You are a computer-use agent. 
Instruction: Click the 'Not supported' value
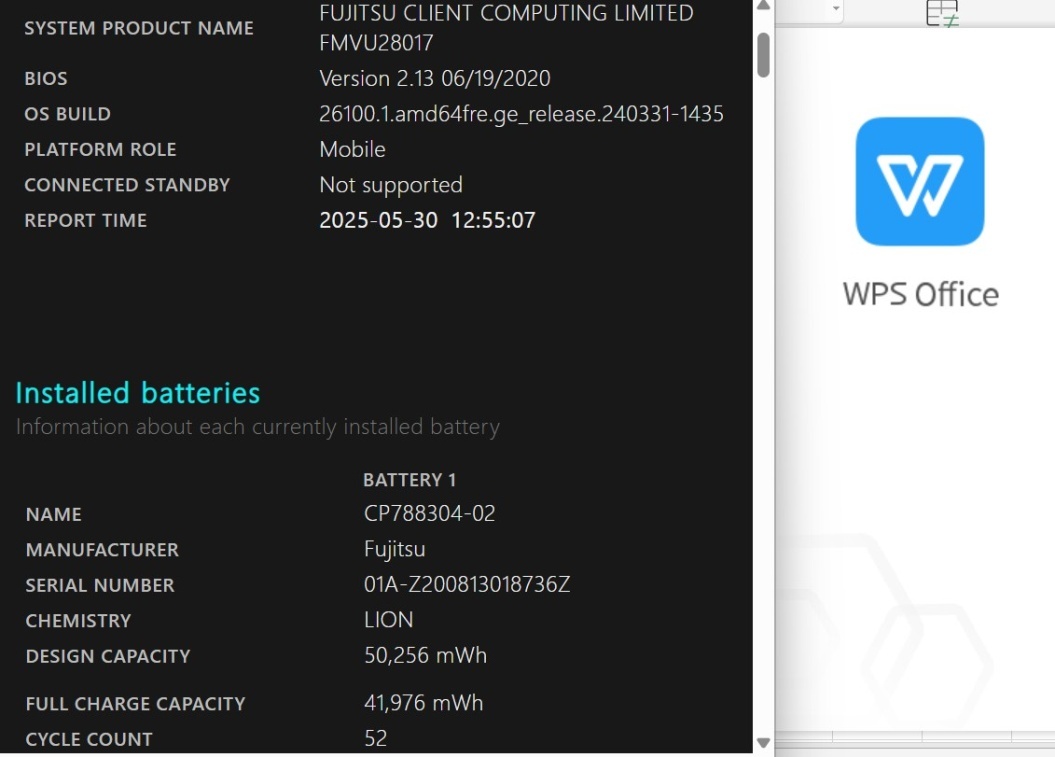(391, 185)
